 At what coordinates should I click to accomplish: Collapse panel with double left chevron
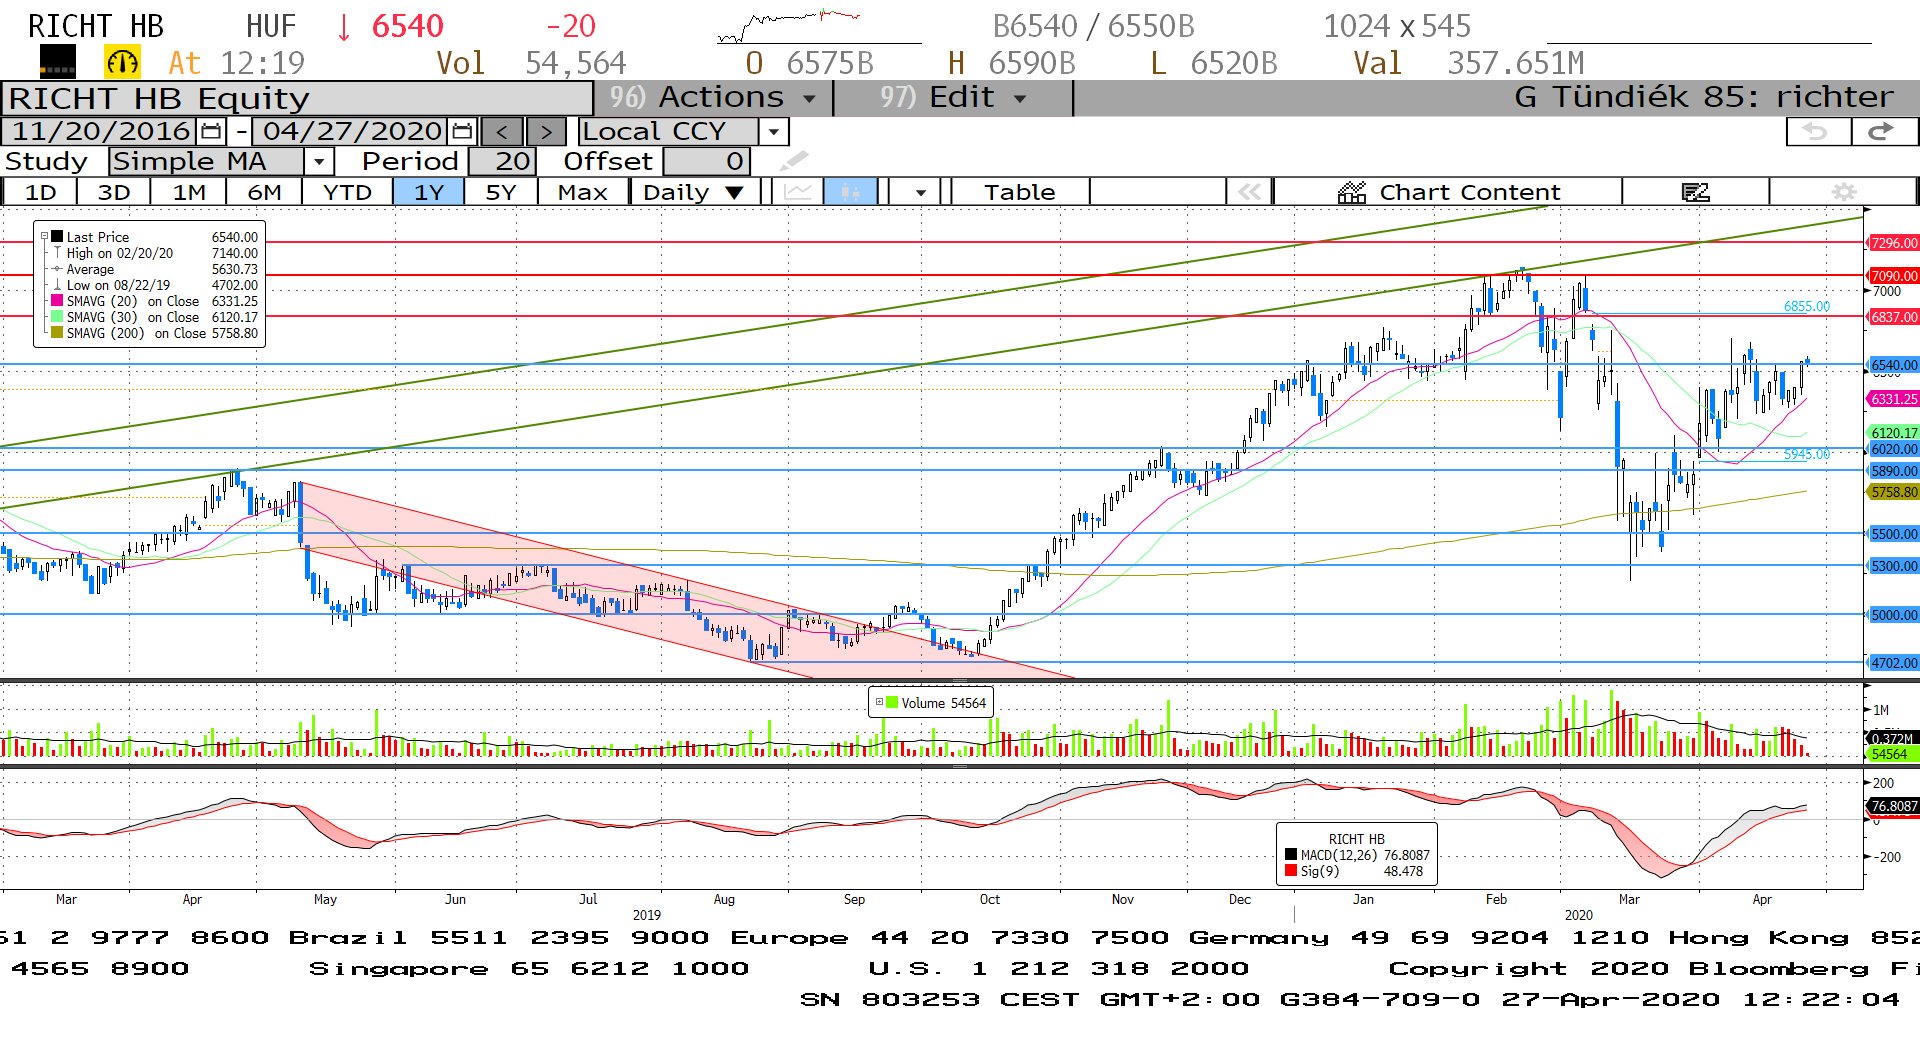1249,192
